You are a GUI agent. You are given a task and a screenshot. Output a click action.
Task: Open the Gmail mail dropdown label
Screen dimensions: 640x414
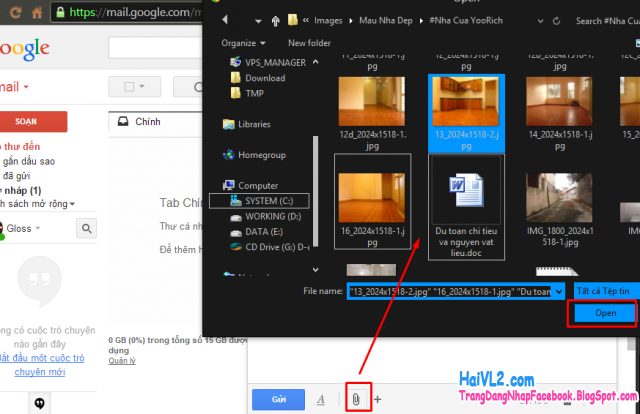15,87
